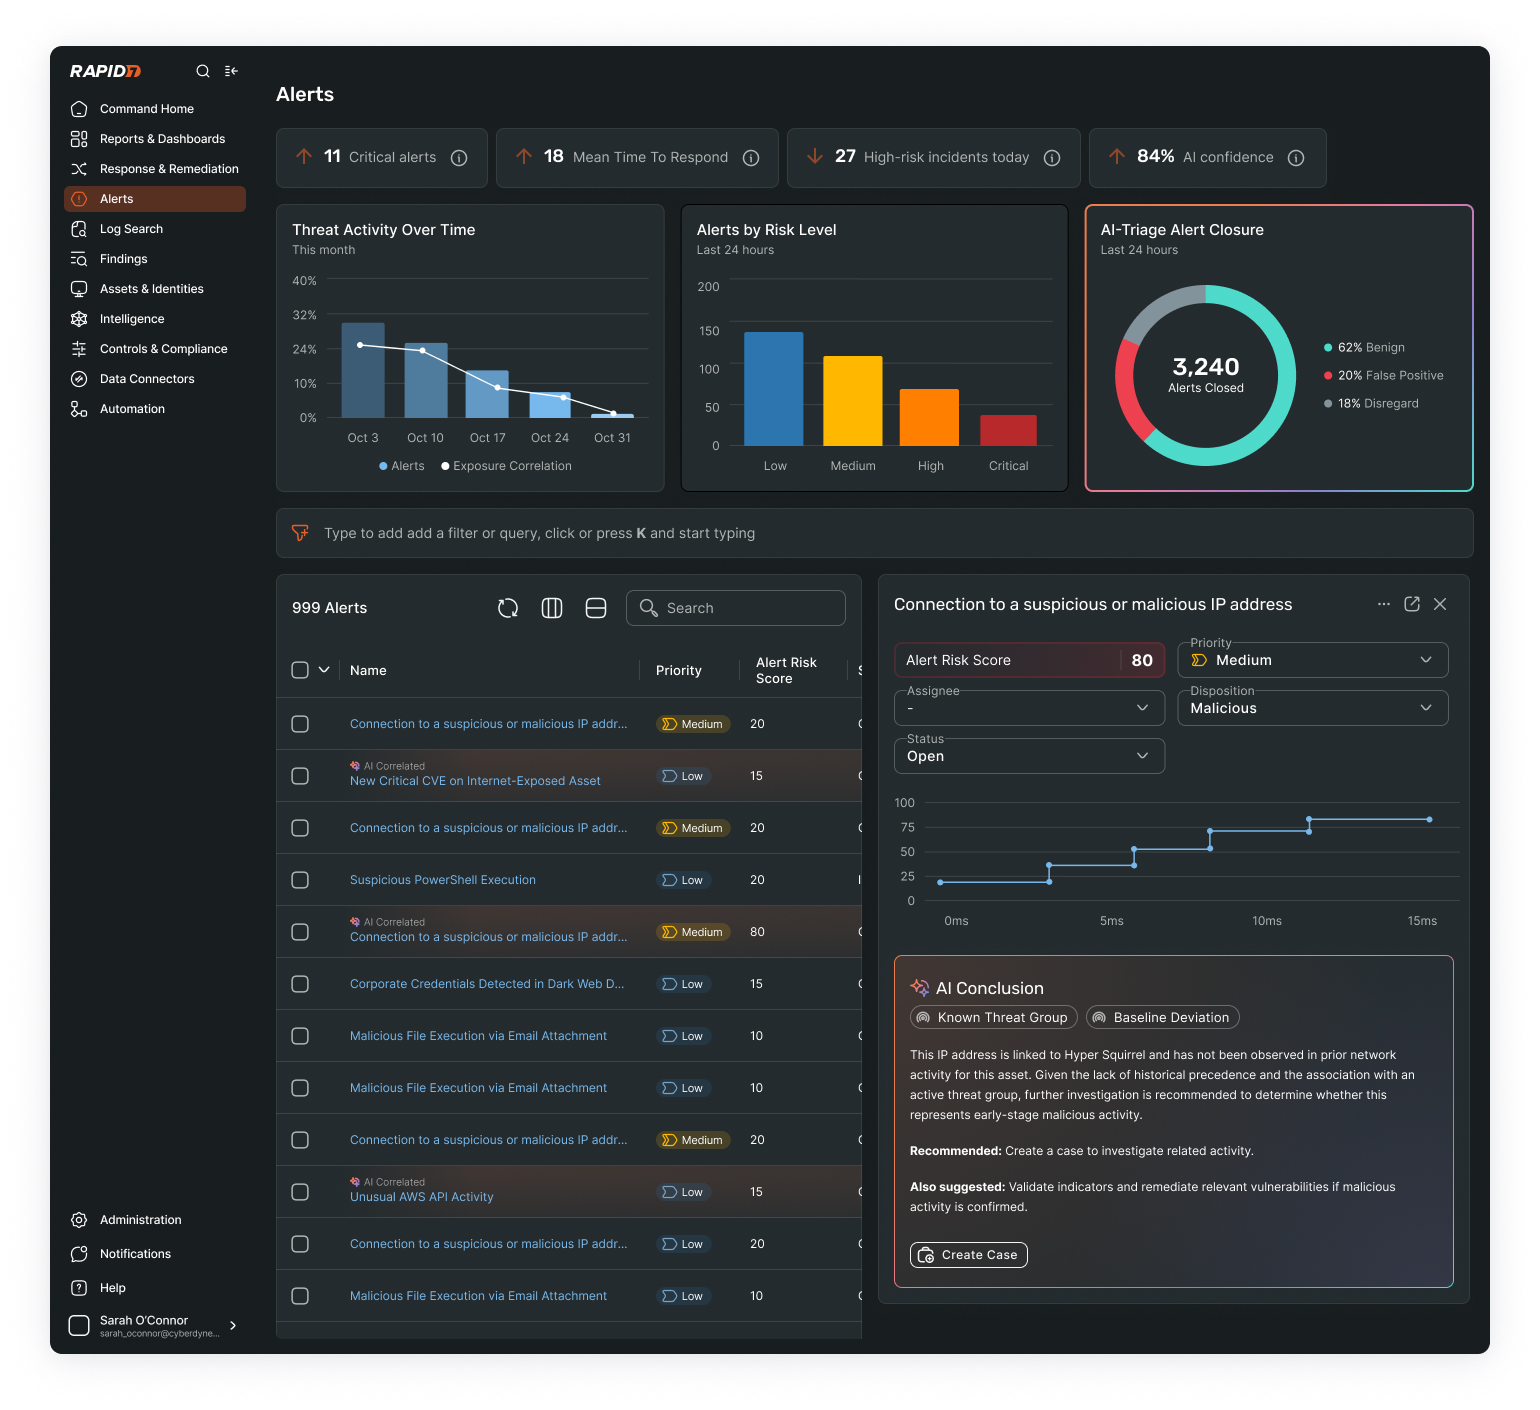1540x1410 pixels.
Task: Navigate to Log Search
Action: (131, 229)
